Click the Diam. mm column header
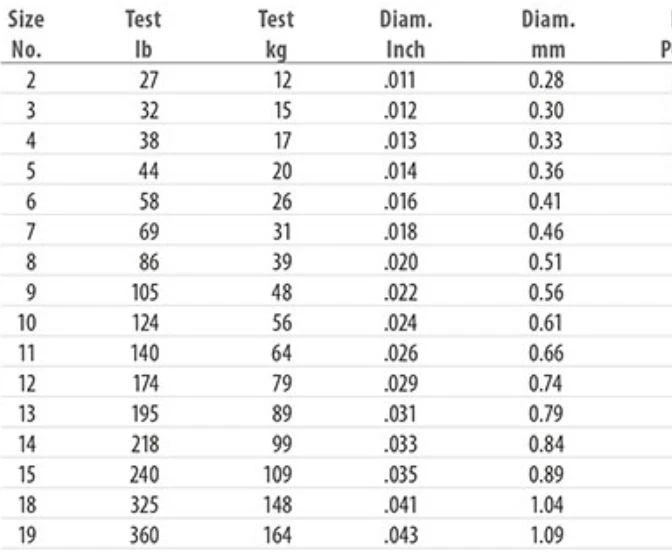The image size is (672, 552). click(x=548, y=35)
